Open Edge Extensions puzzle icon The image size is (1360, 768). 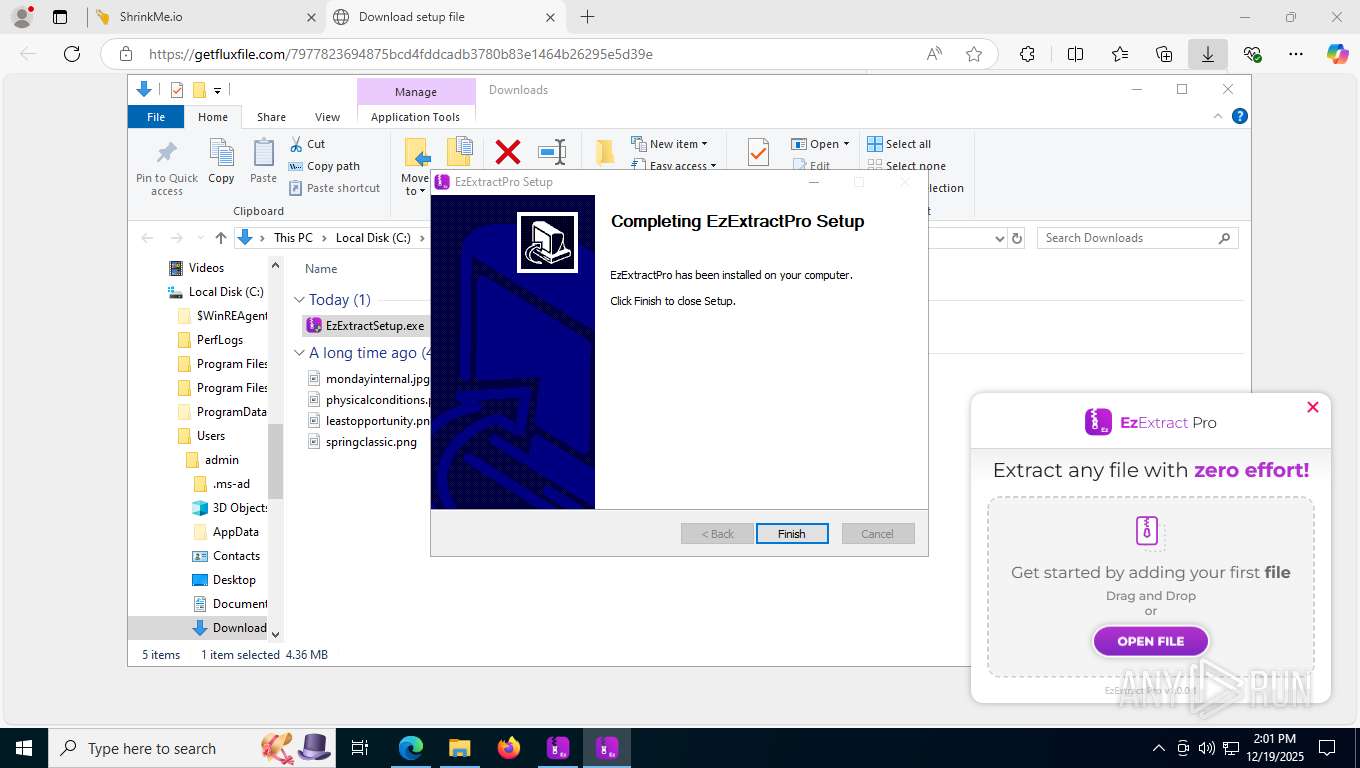coord(1027,54)
